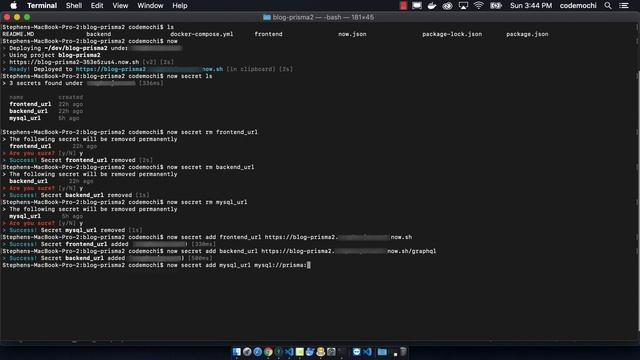The height and width of the screenshot is (360, 640).
Task: Open the View menu
Action: pyautogui.click(x=120, y=5)
